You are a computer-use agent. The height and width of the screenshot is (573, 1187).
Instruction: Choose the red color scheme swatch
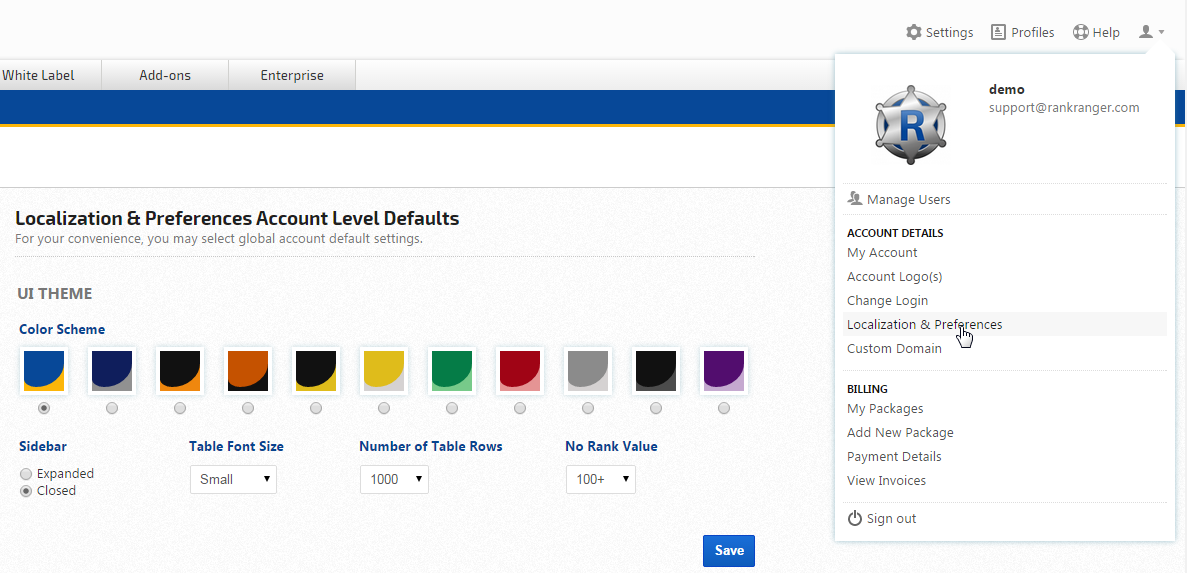click(520, 371)
